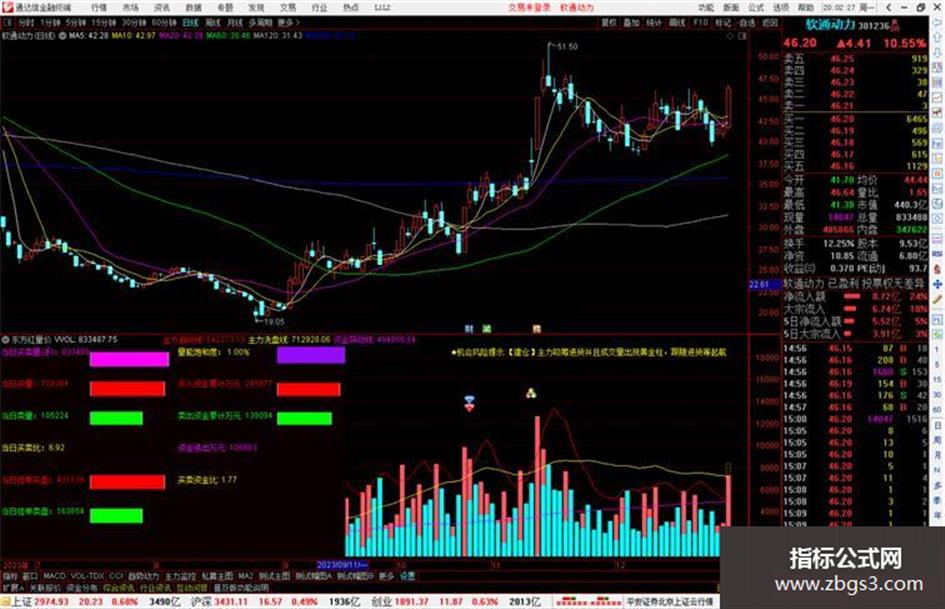
Task: Click the purple 量能饱和度 color bar
Action: pos(311,355)
